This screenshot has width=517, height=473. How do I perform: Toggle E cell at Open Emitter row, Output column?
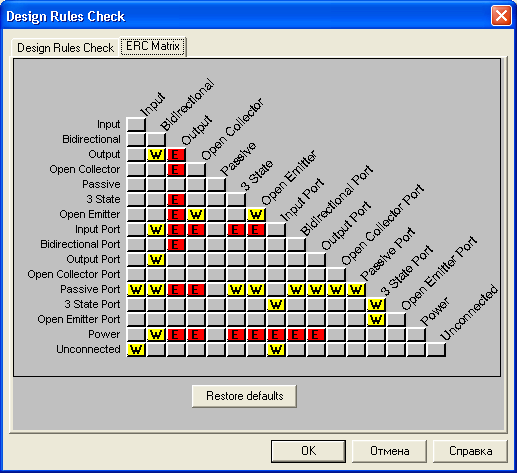[x=176, y=214]
